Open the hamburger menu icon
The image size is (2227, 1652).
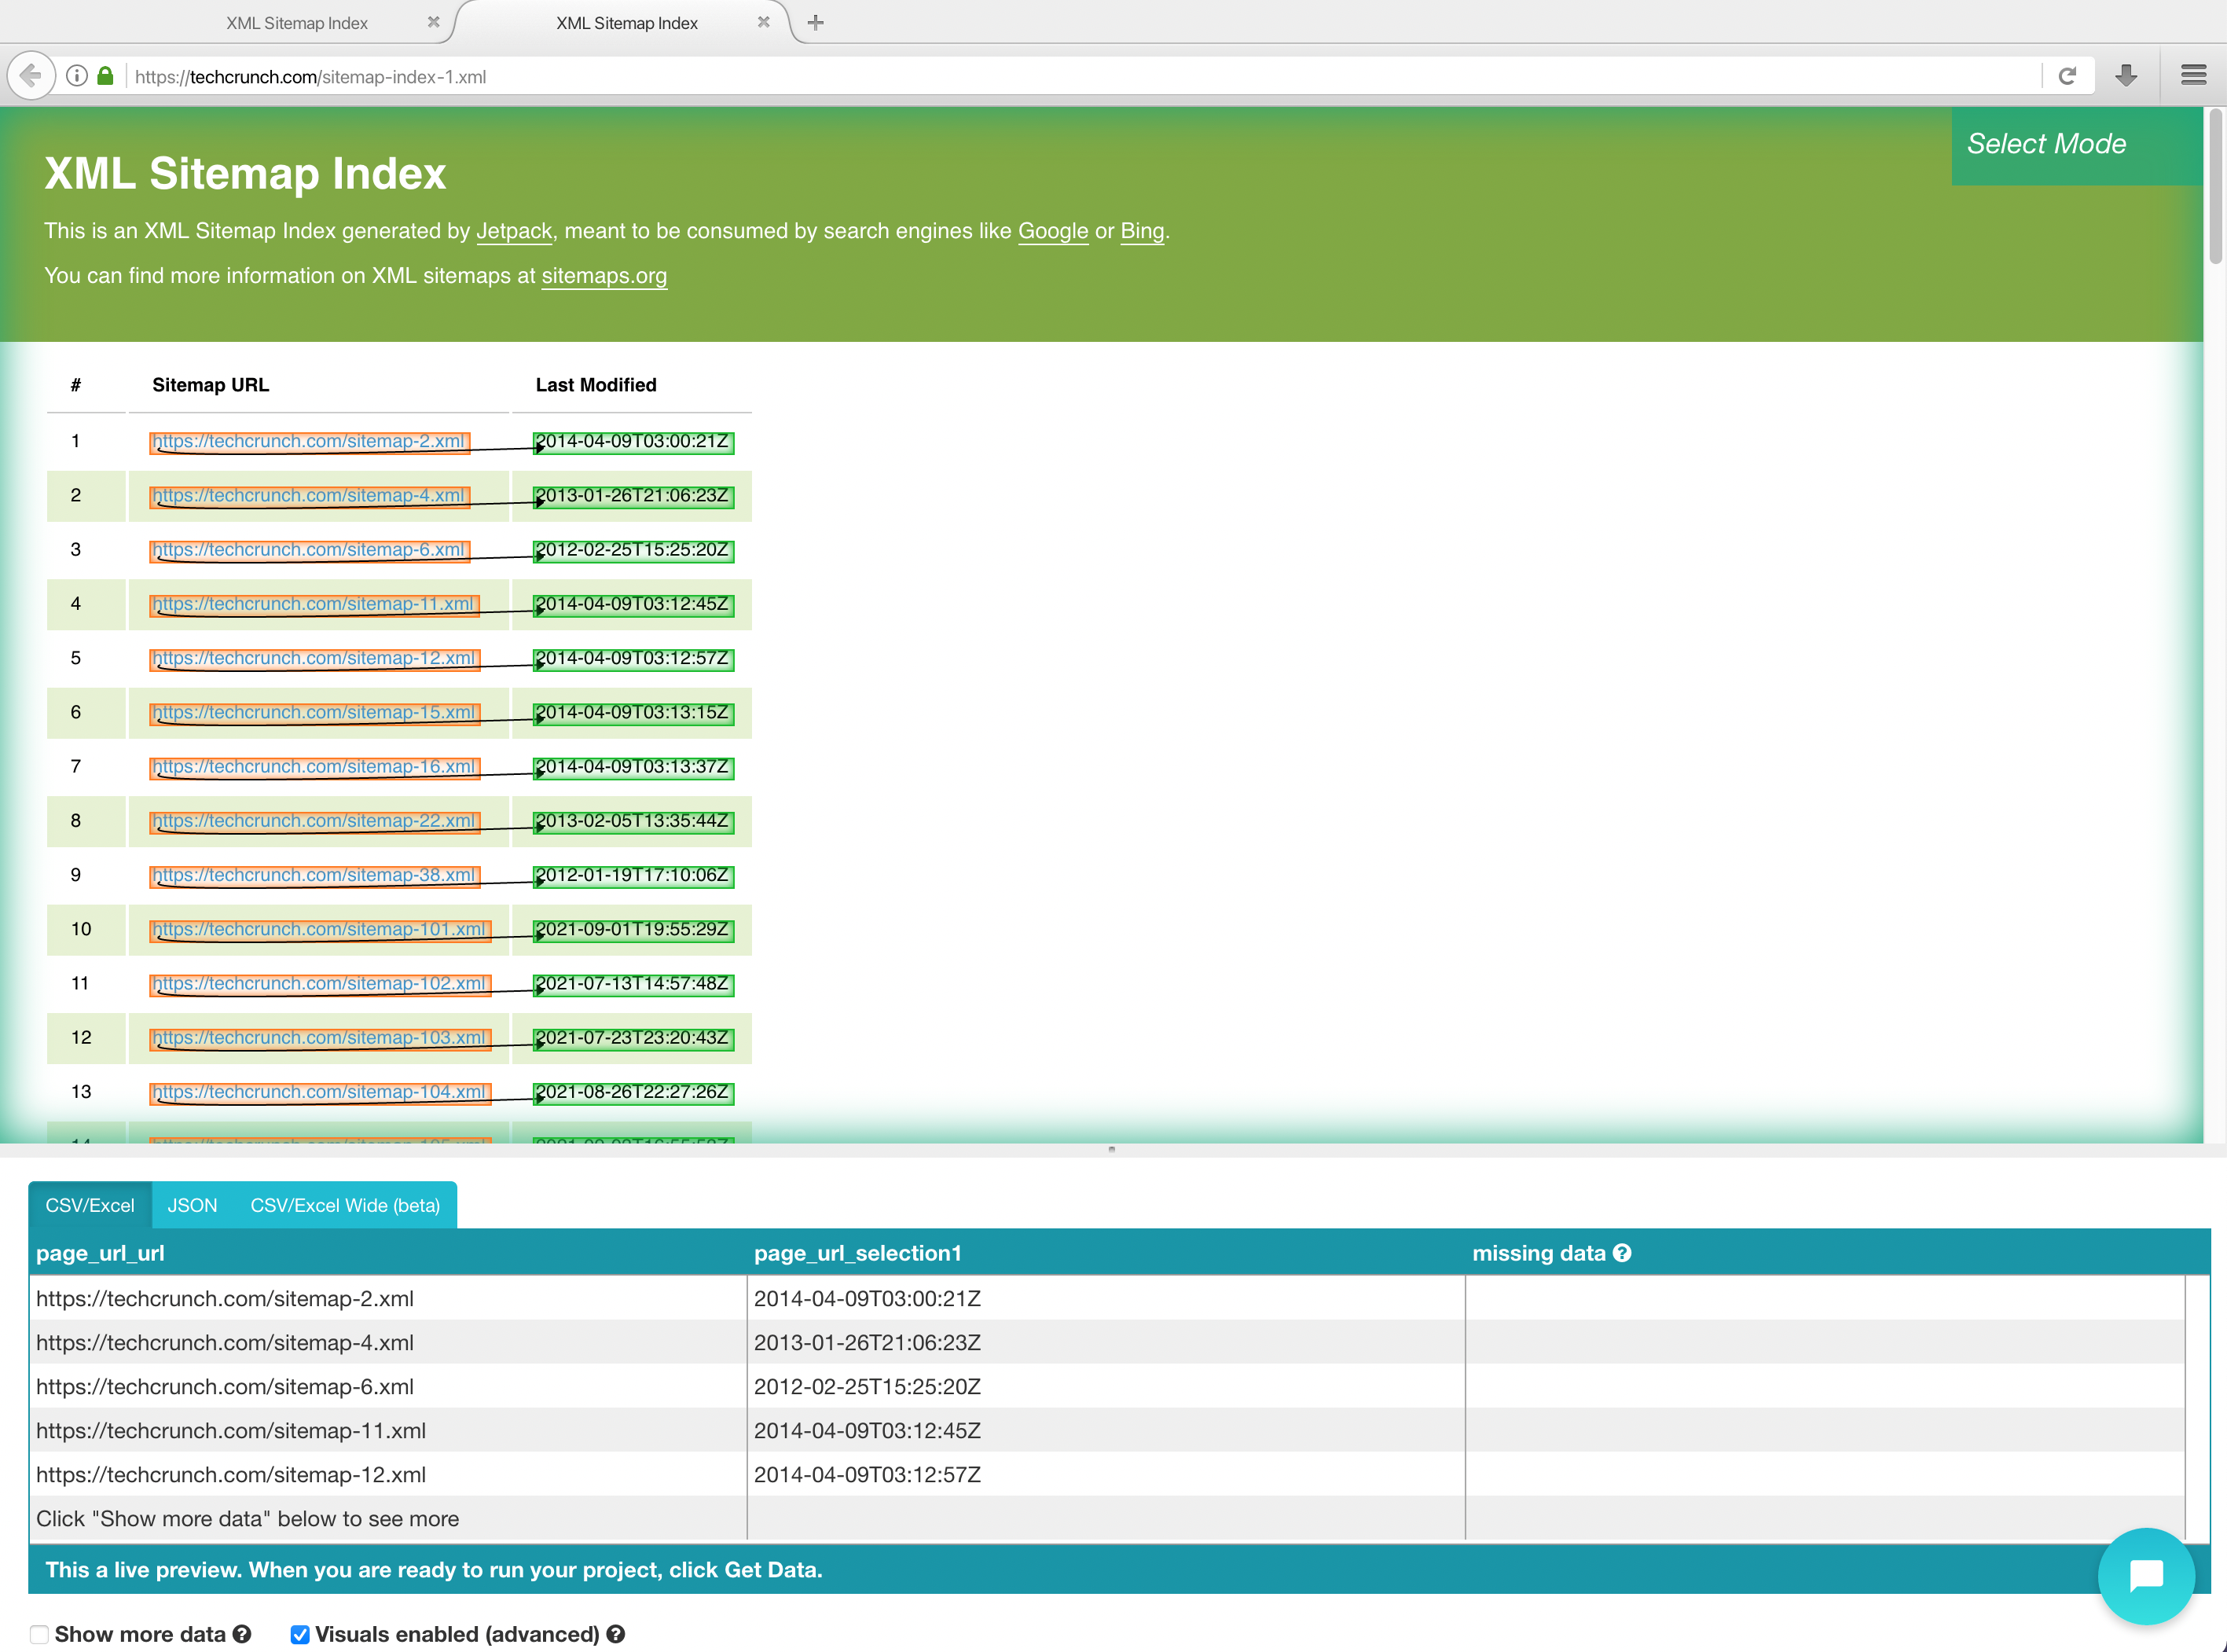2193,76
